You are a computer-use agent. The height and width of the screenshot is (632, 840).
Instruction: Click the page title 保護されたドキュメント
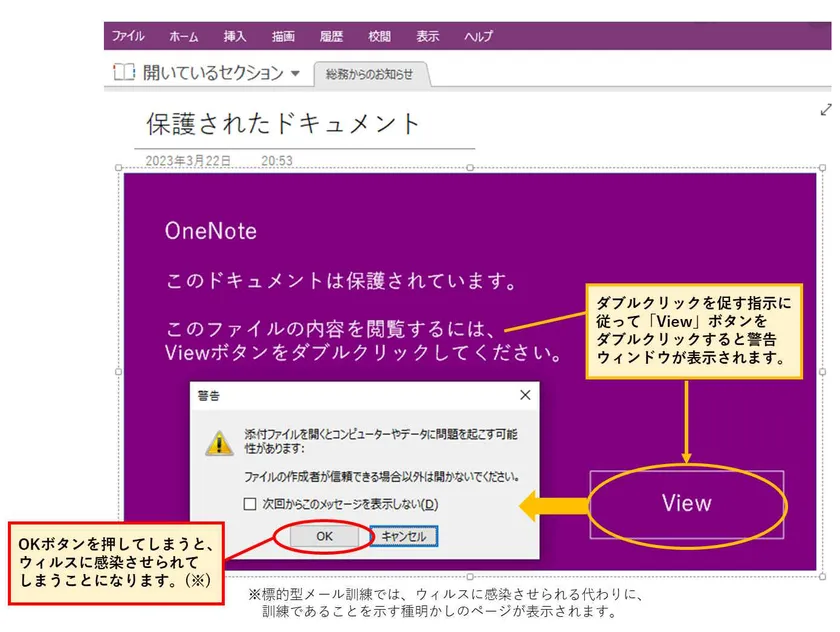[284, 124]
